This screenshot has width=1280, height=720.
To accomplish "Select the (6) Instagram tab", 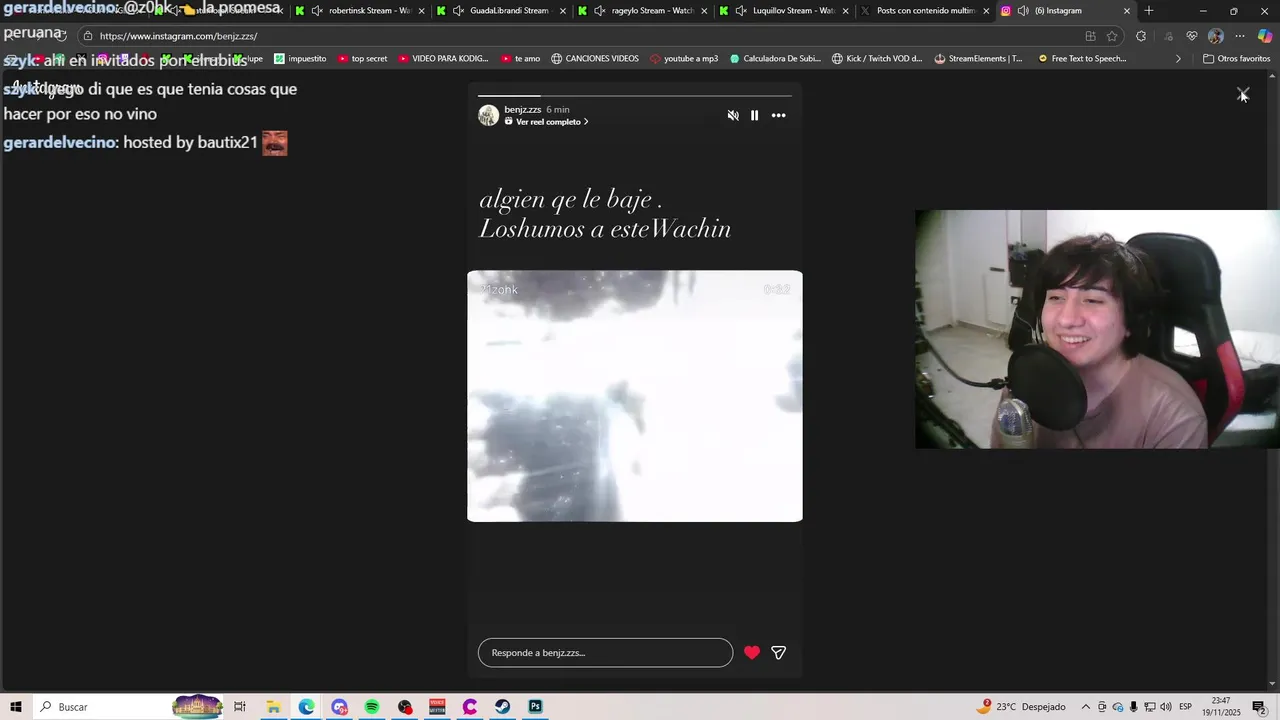I will tap(1066, 11).
